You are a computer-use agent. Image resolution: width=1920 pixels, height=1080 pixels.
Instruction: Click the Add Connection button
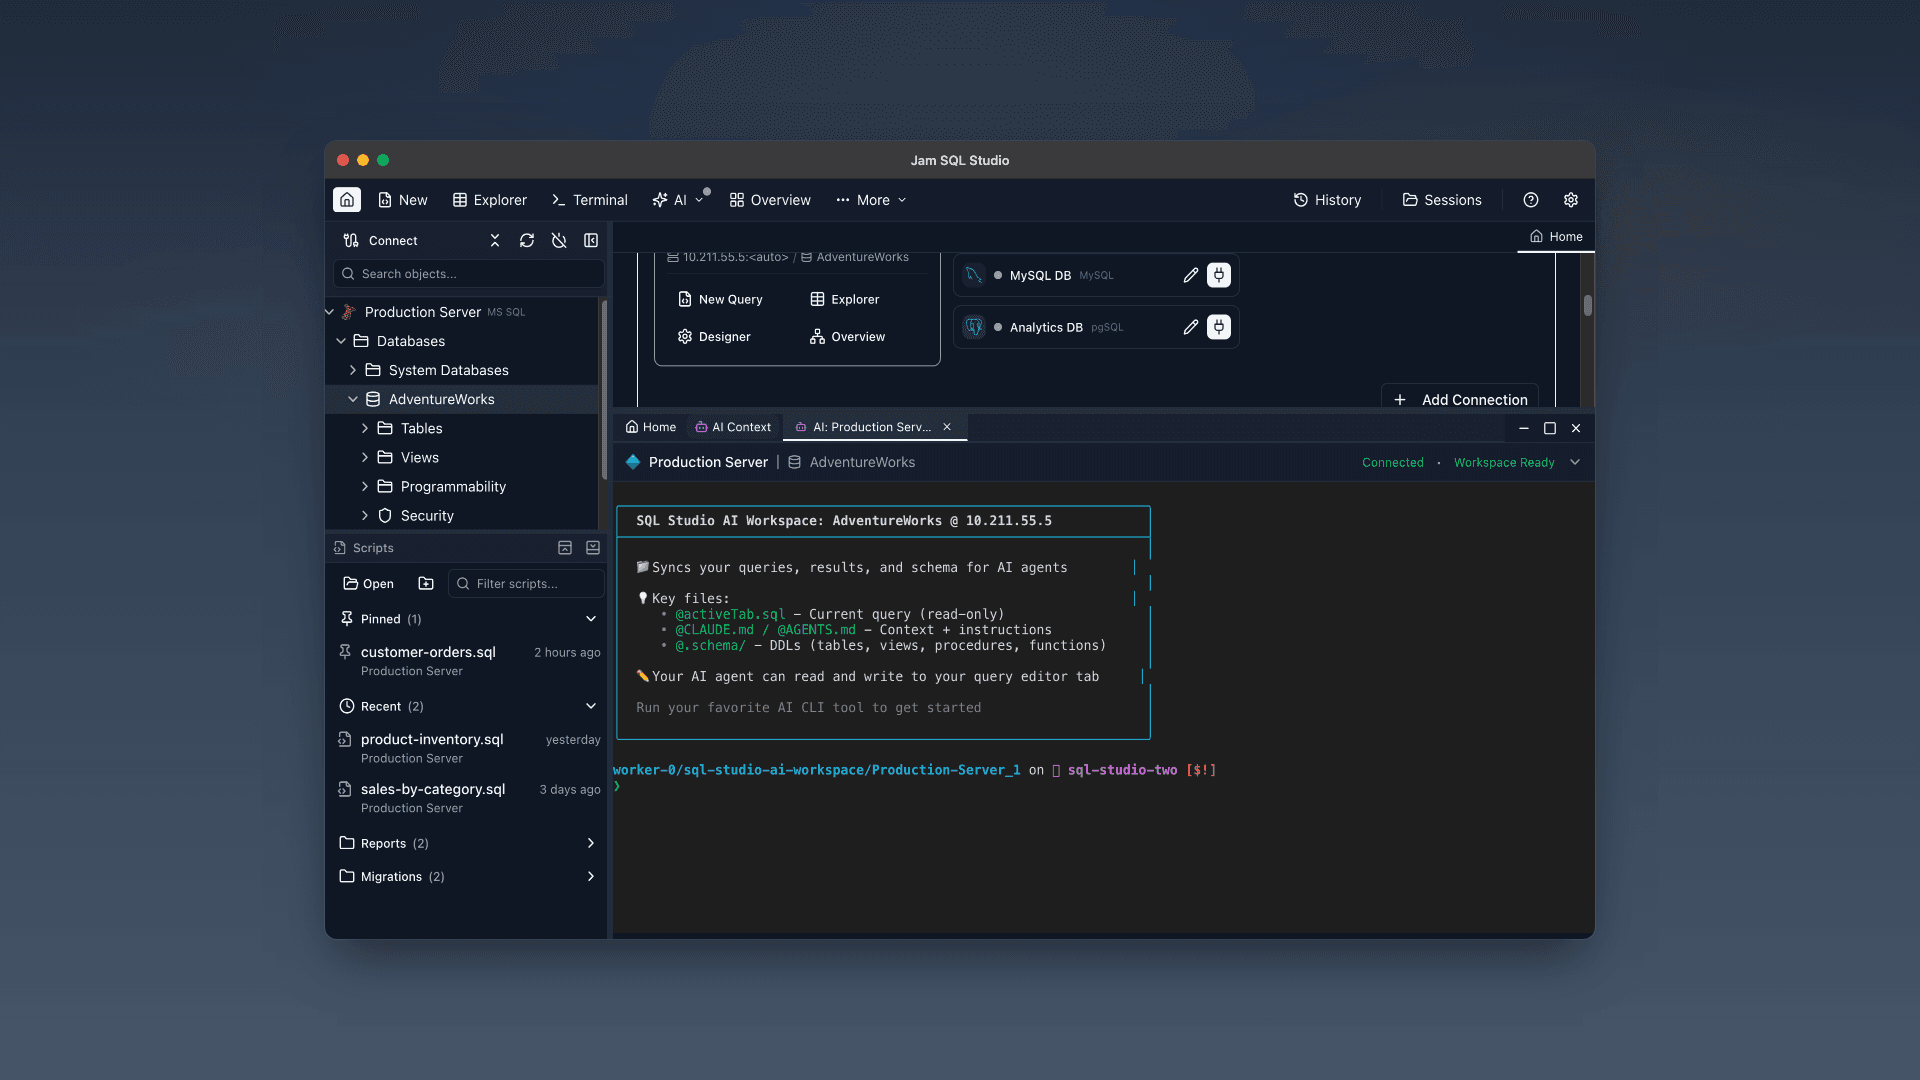[x=1460, y=399]
